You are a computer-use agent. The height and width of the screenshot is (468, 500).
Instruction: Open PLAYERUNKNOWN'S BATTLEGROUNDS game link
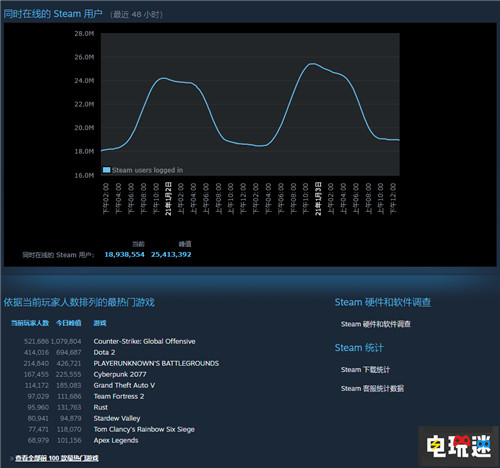tap(156, 363)
